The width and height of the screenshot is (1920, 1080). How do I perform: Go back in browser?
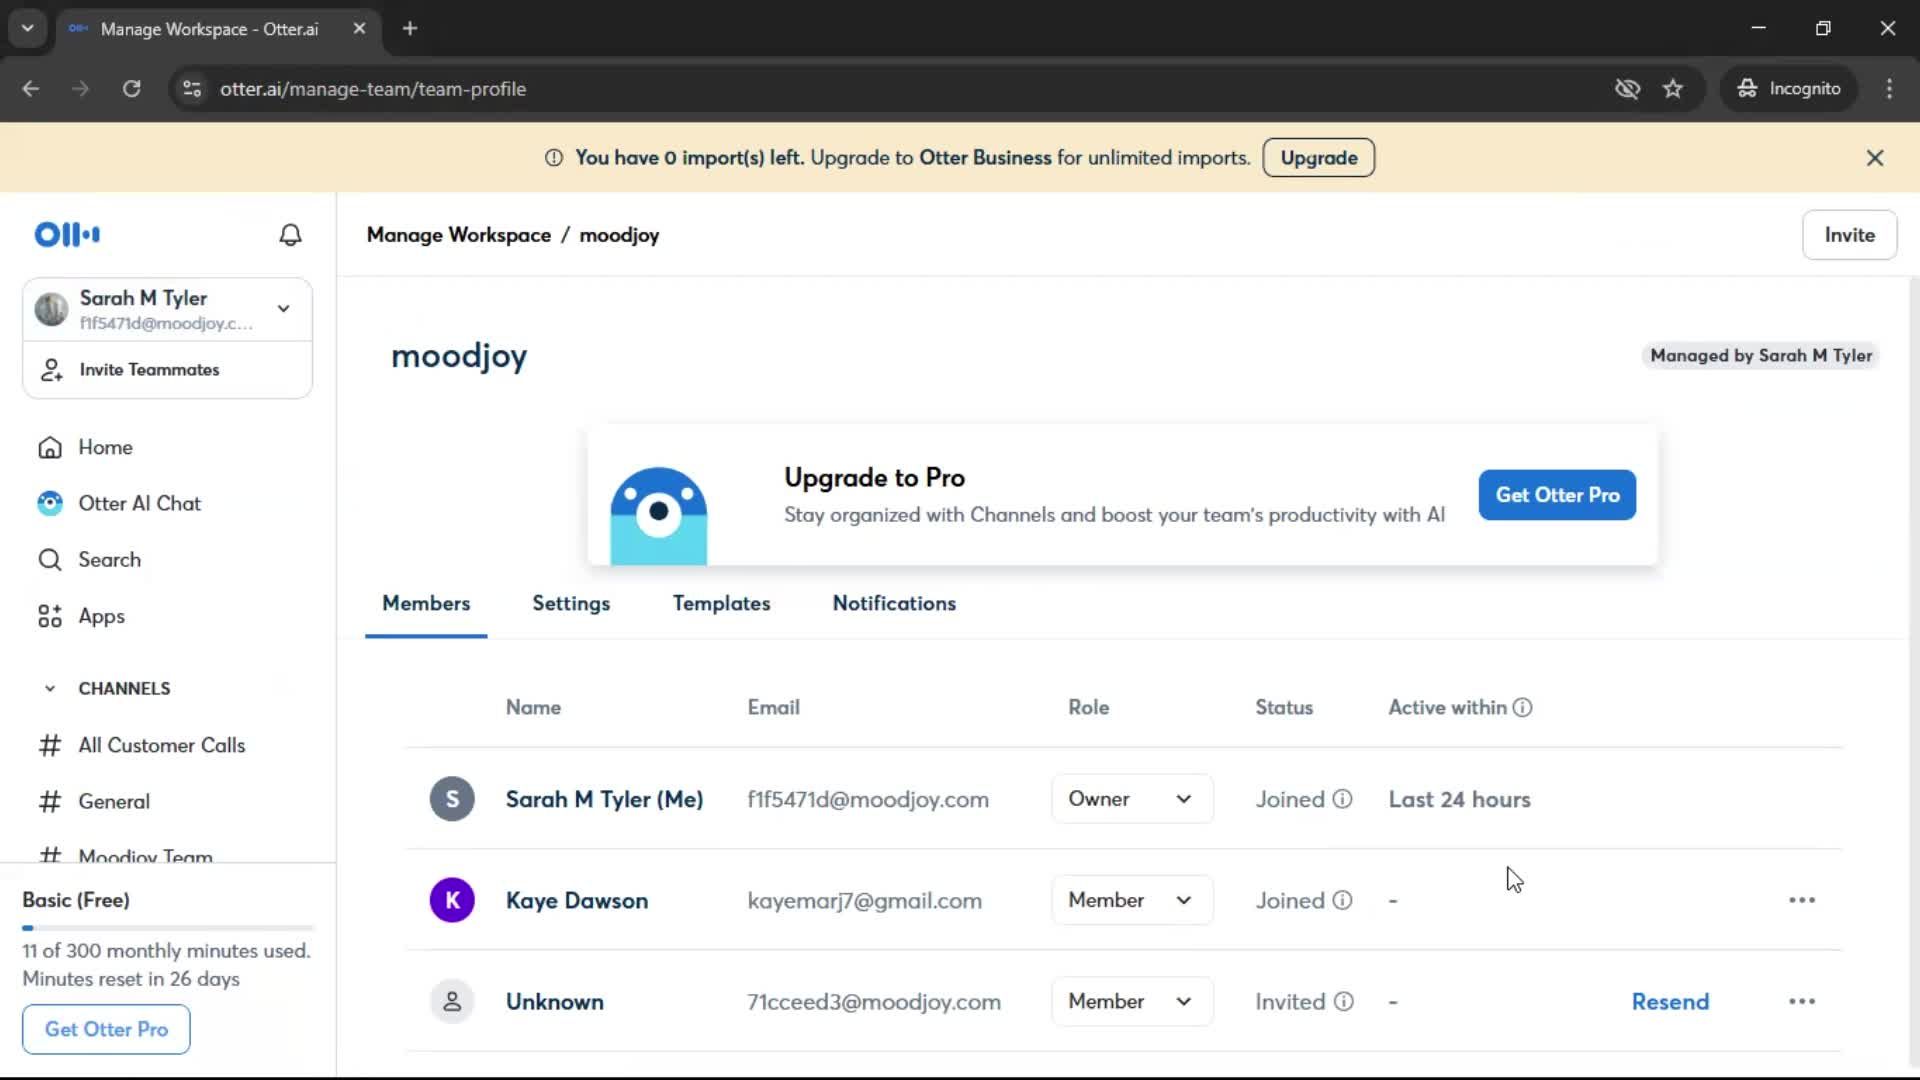(x=31, y=89)
